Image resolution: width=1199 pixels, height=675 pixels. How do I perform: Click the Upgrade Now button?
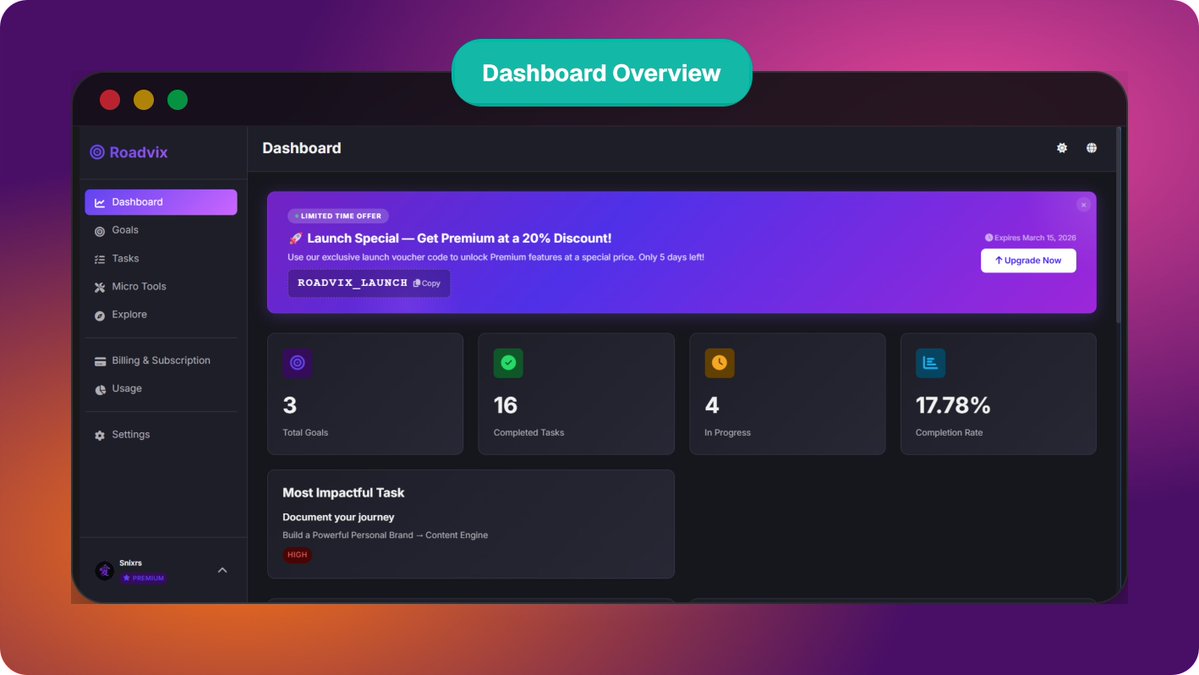point(1028,261)
